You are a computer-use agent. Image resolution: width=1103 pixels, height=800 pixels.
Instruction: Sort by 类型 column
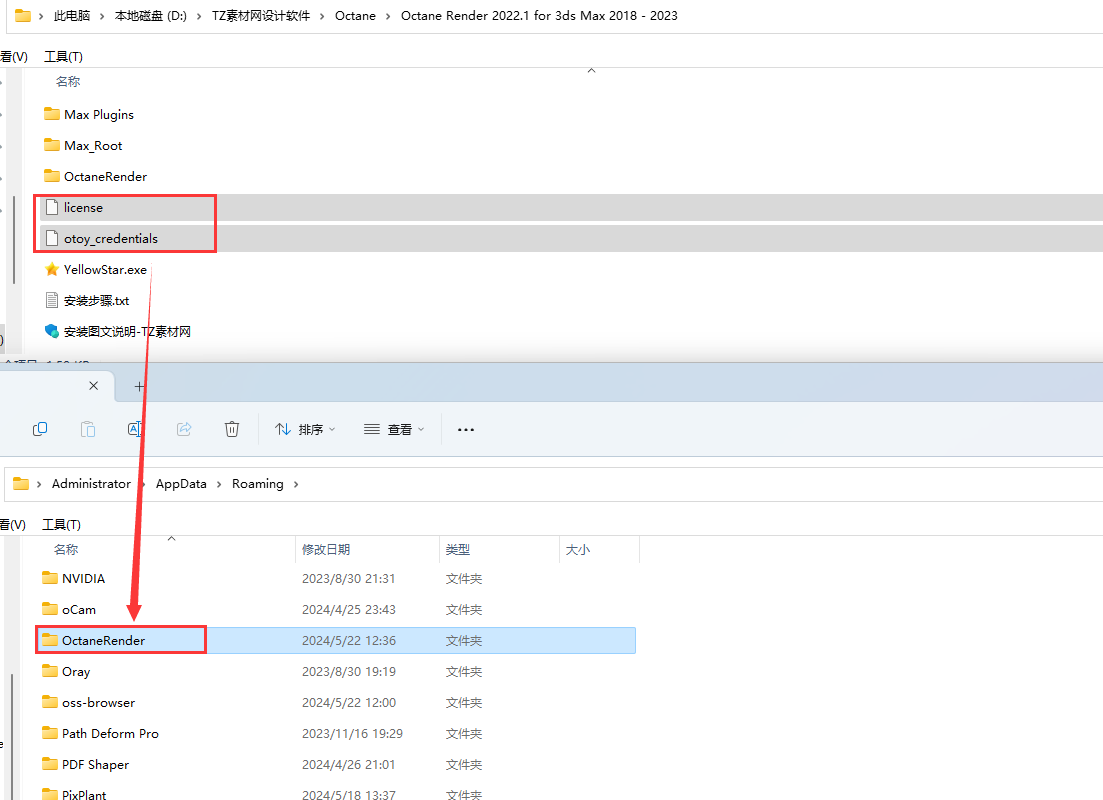point(457,550)
